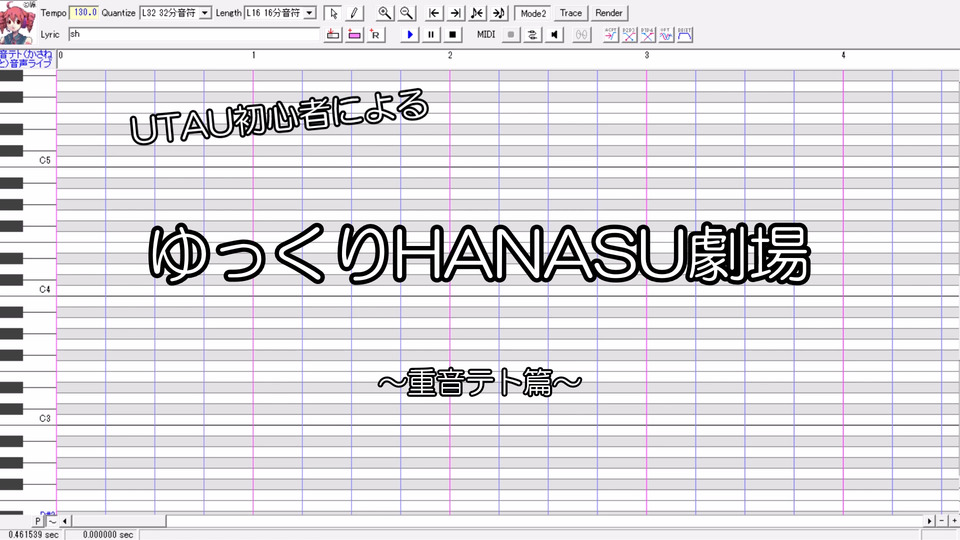Click the Lyric text field
Image resolution: width=960 pixels, height=540 pixels.
(194, 34)
